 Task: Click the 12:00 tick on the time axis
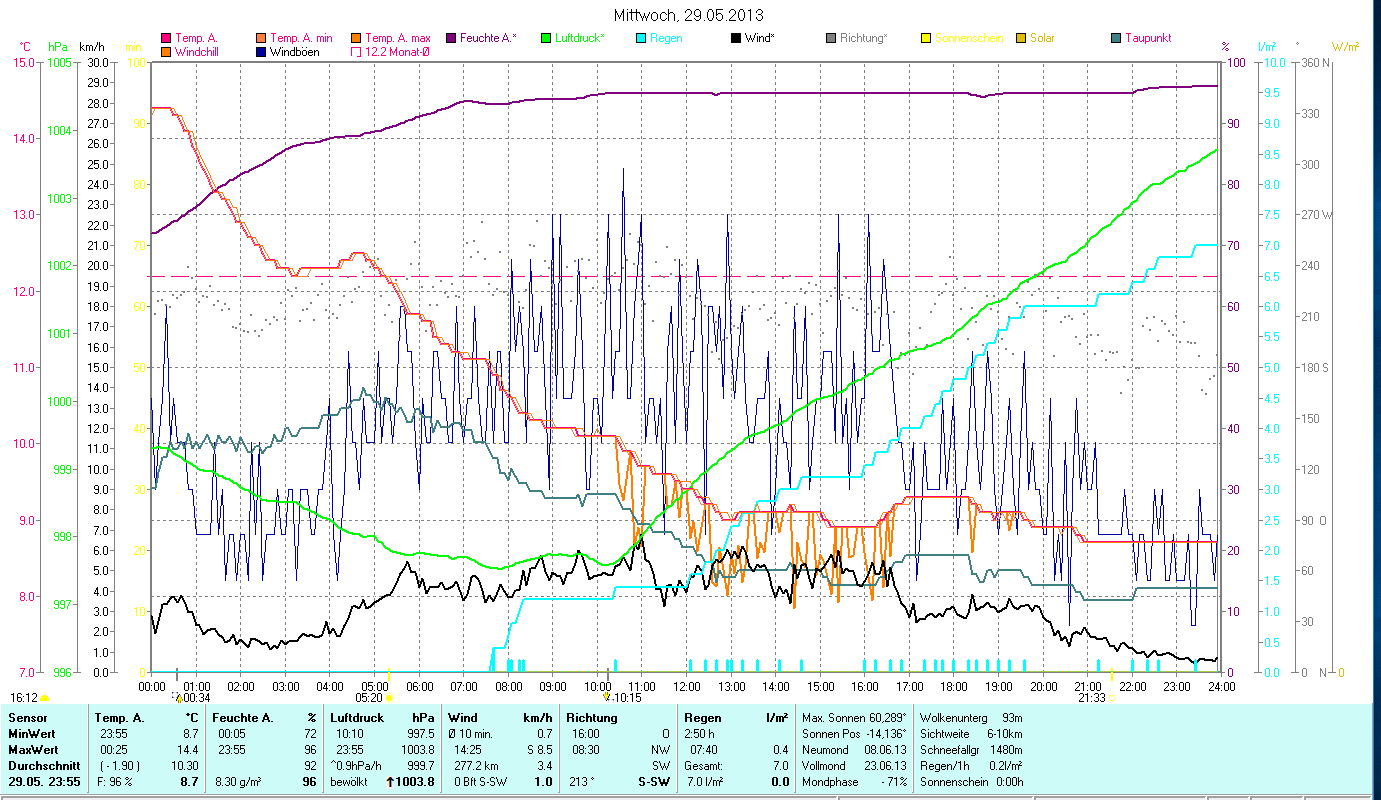[687, 687]
